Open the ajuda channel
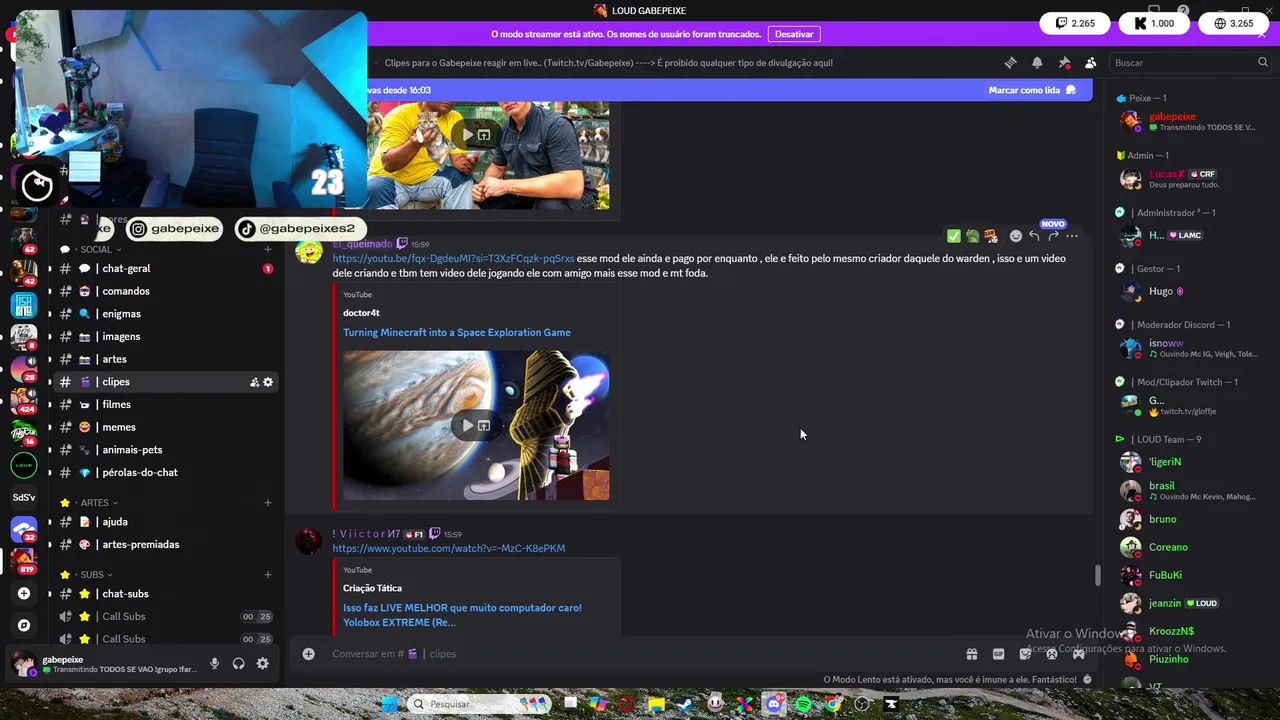Viewport: 1280px width, 720px height. [x=165, y=522]
